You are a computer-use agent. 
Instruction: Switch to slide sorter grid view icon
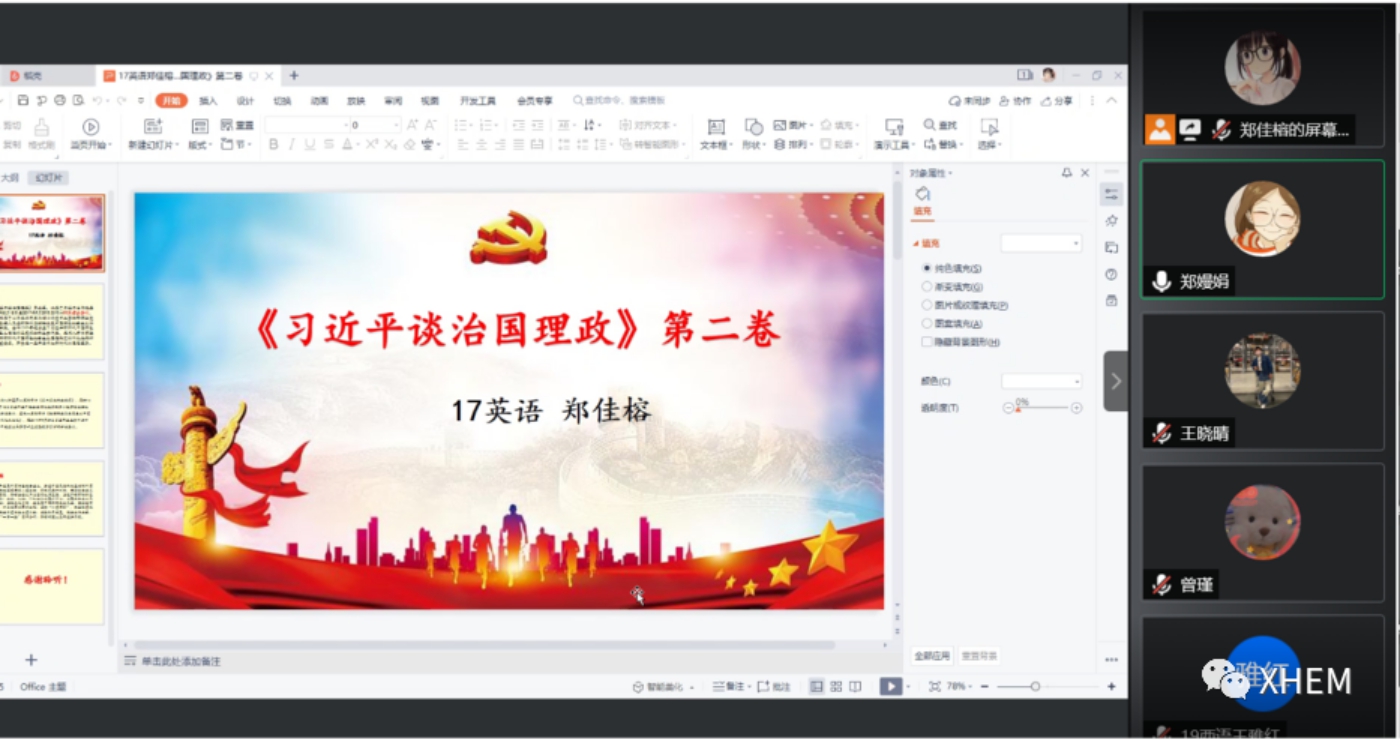(x=836, y=687)
